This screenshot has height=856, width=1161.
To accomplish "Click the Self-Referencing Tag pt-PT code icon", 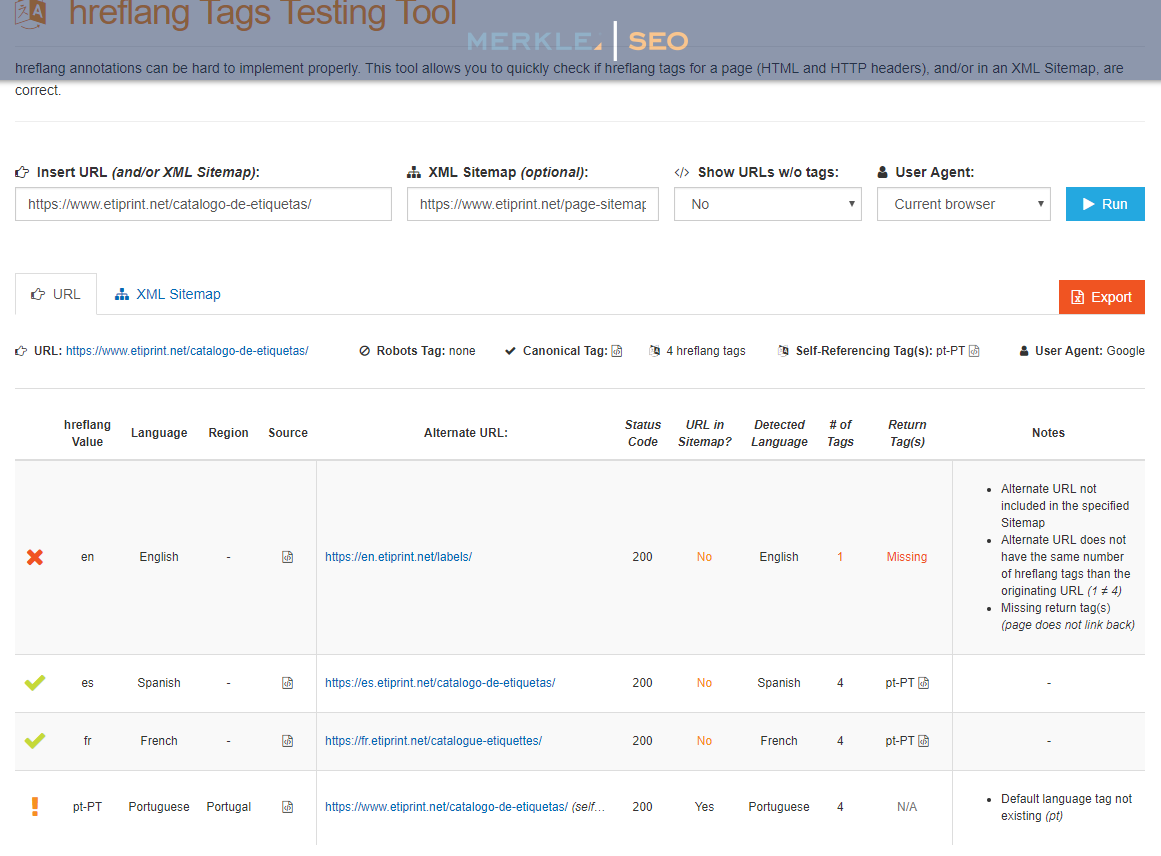I will tap(974, 351).
